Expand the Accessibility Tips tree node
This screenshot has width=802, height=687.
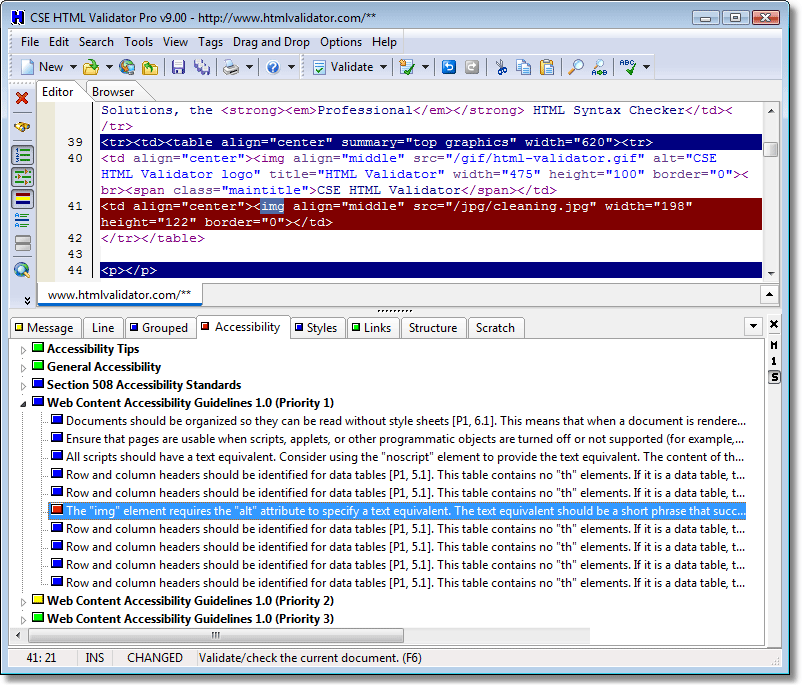click(x=23, y=350)
